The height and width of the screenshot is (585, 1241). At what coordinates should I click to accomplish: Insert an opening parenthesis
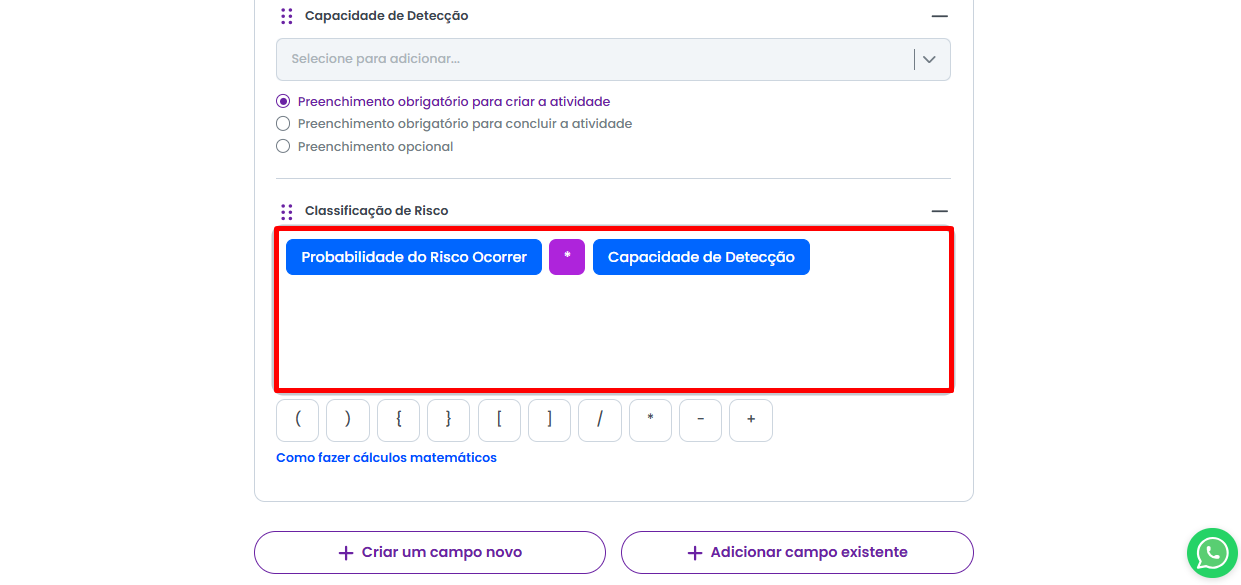tap(298, 421)
